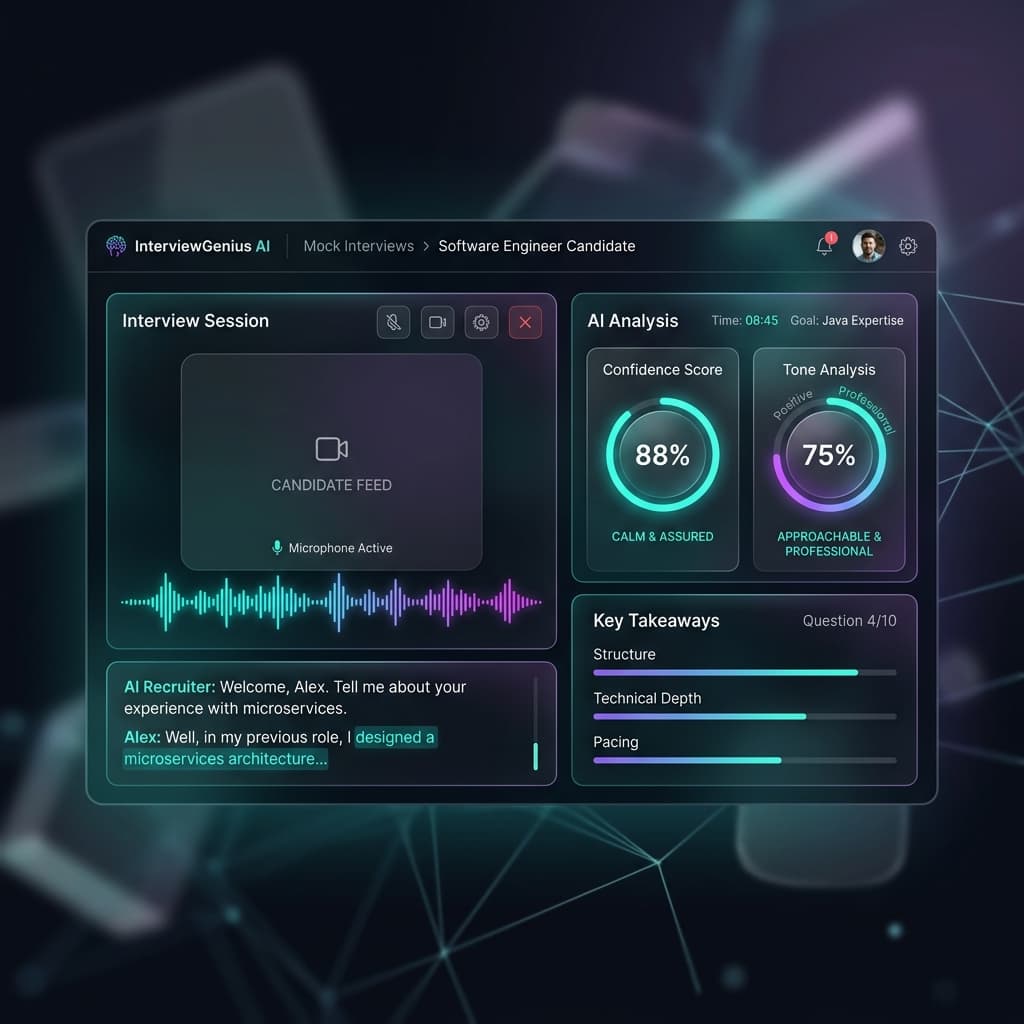
Task: Click the Microphone Active indicator icon
Action: tap(277, 547)
